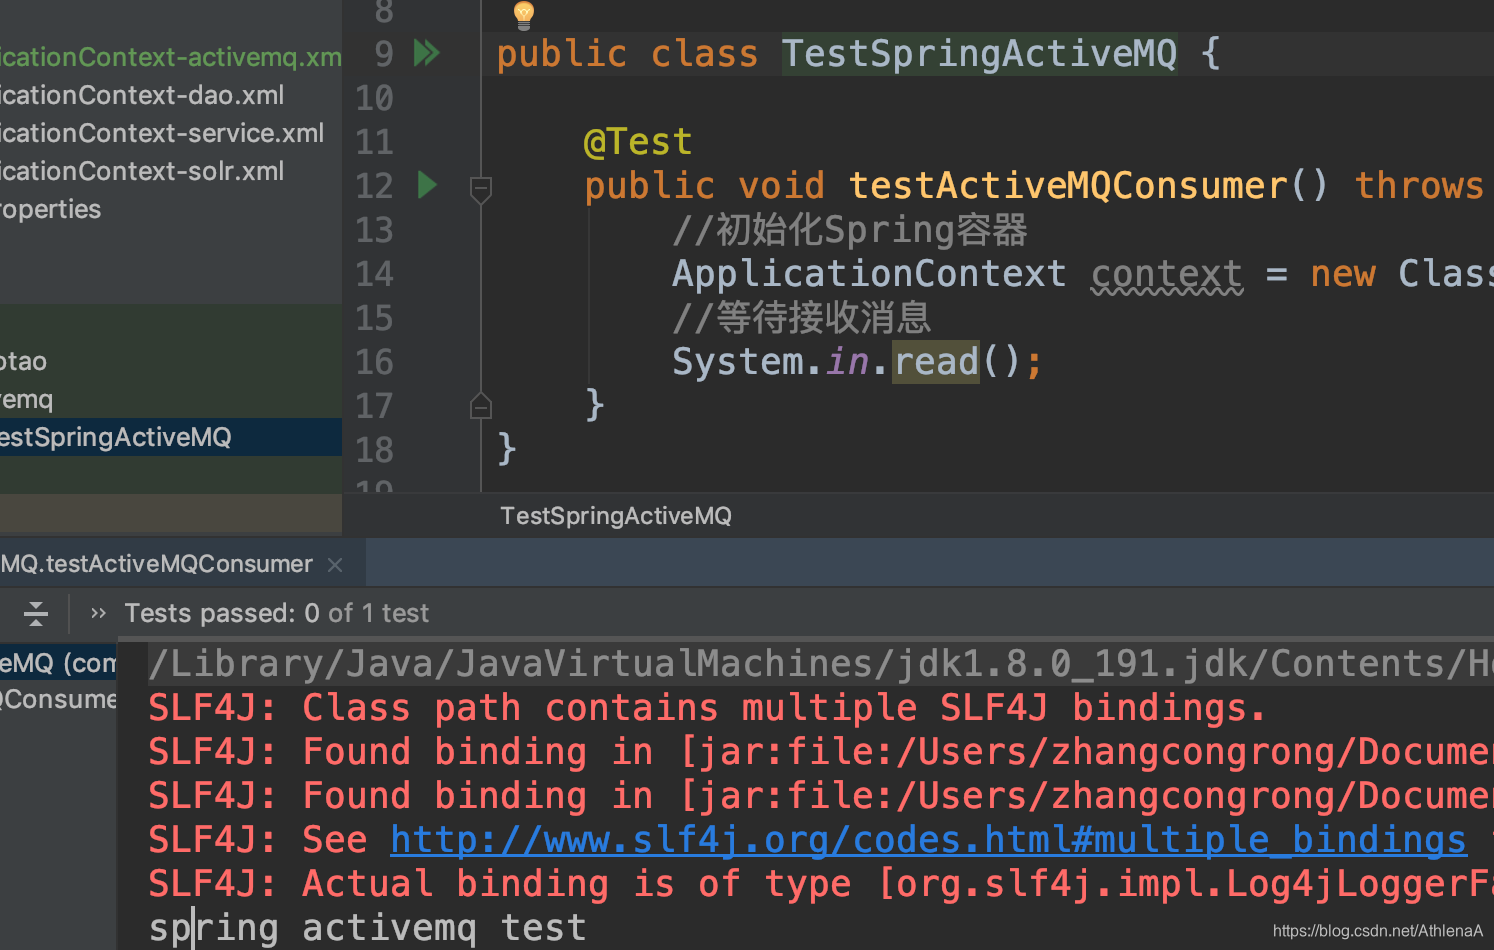The image size is (1494, 950).
Task: Click the @Test annotation
Action: click(638, 142)
